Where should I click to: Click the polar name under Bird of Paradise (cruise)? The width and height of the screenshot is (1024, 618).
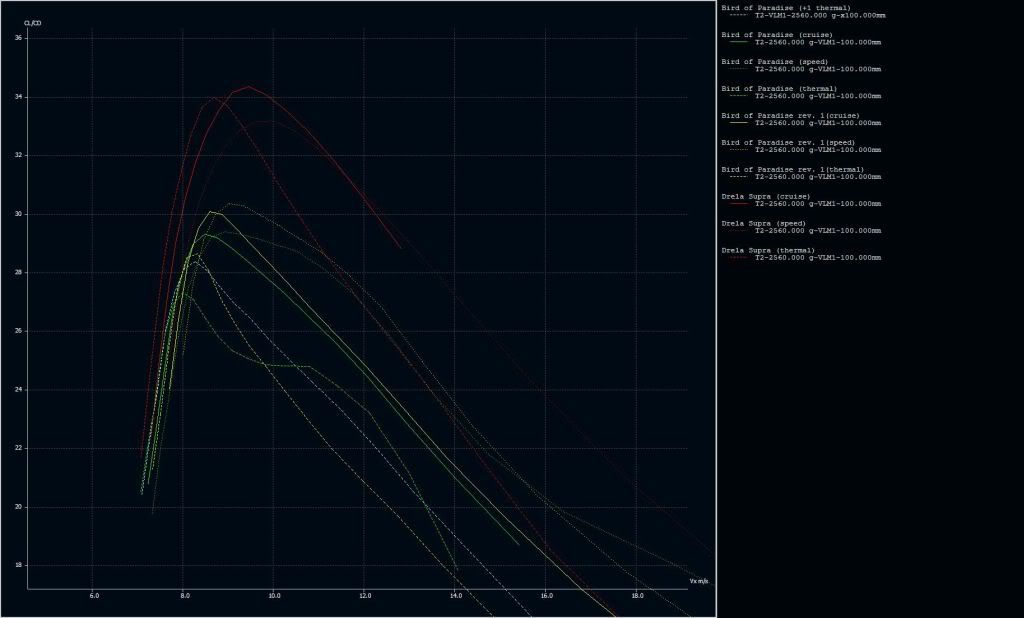pos(818,42)
